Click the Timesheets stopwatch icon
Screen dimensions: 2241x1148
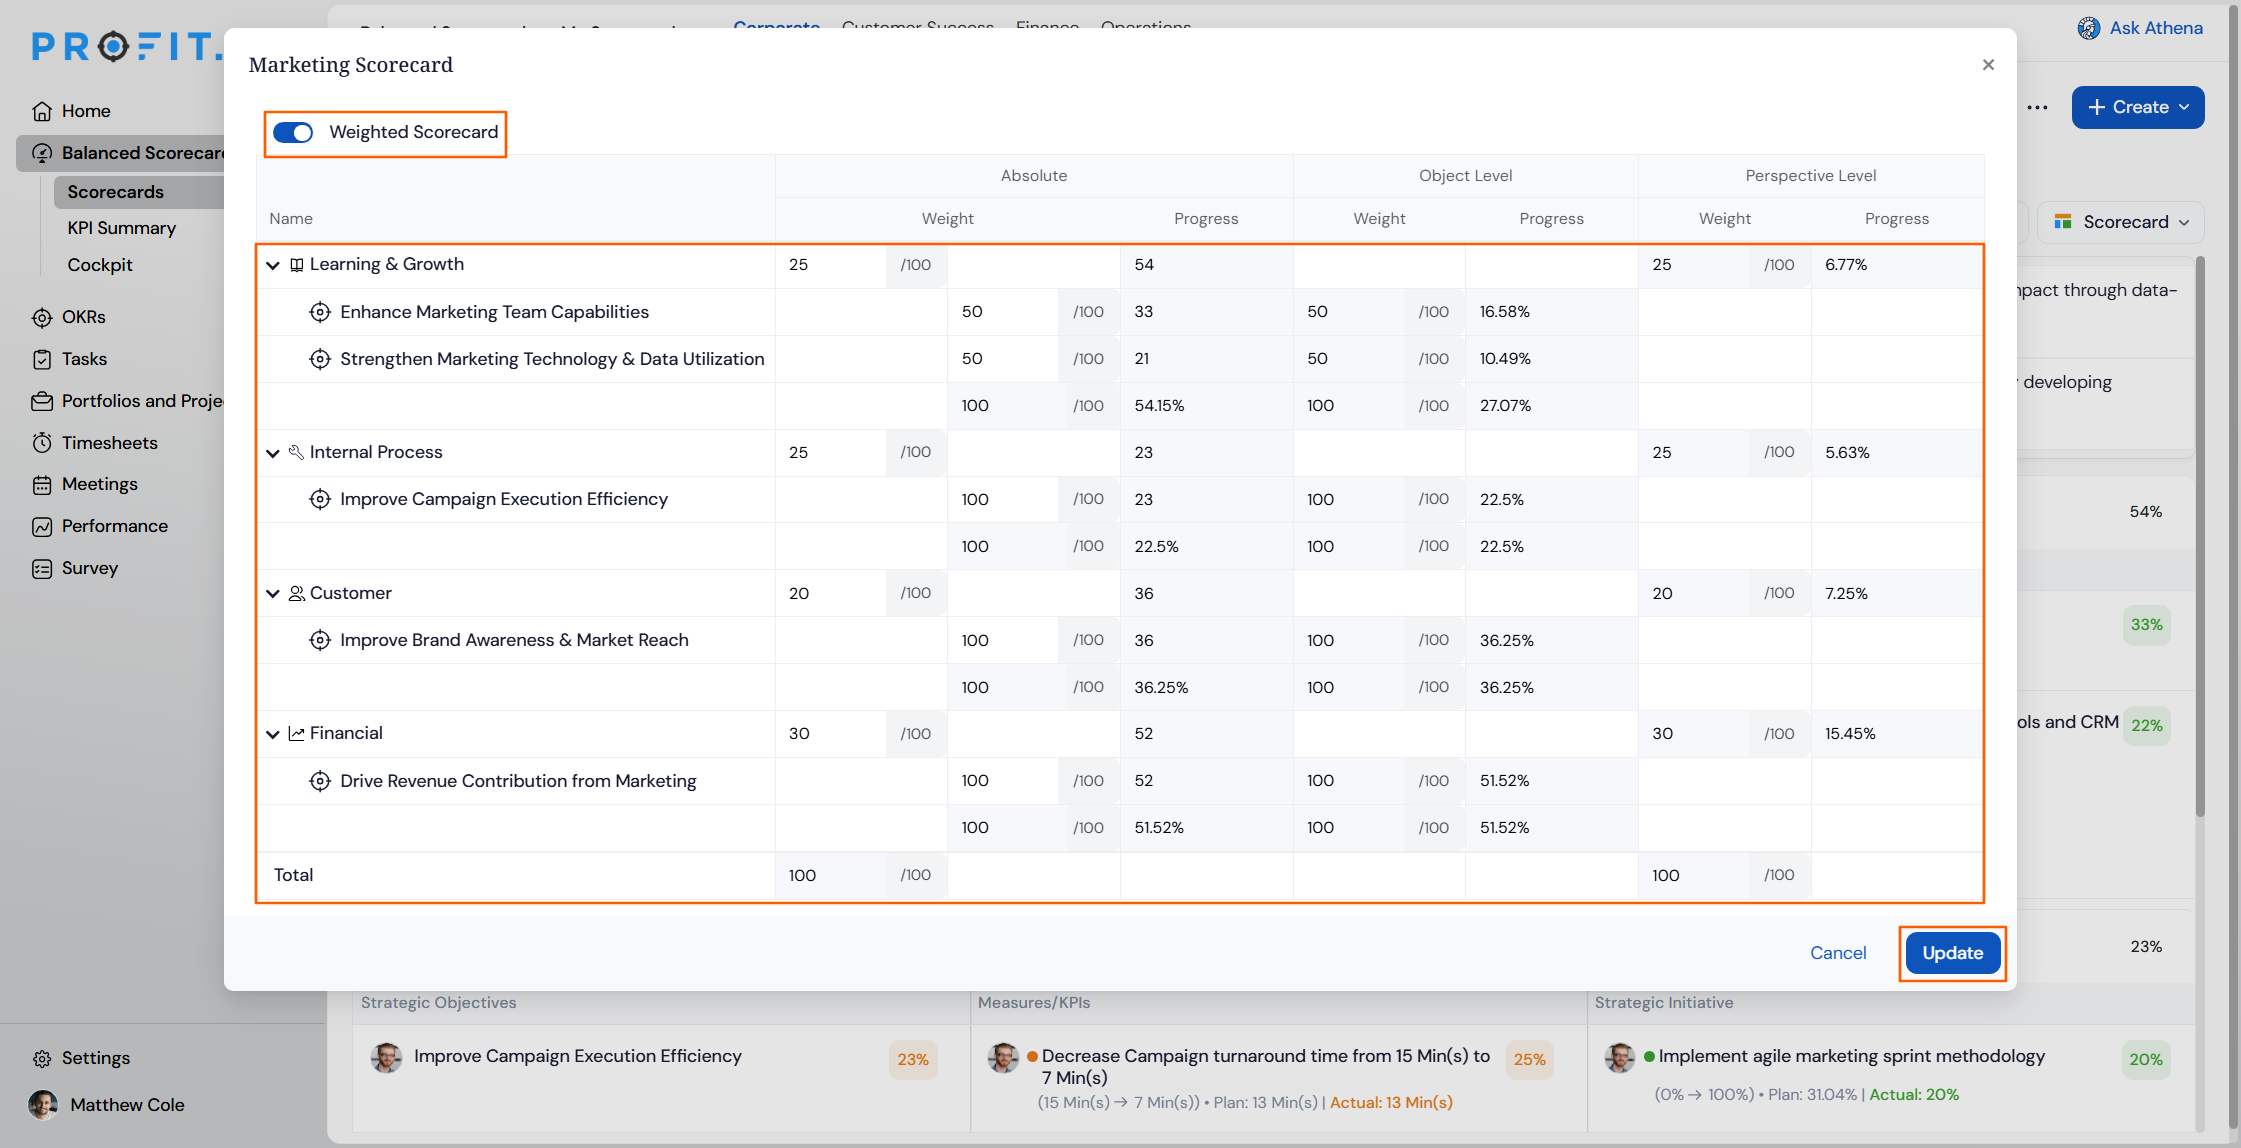(x=41, y=443)
